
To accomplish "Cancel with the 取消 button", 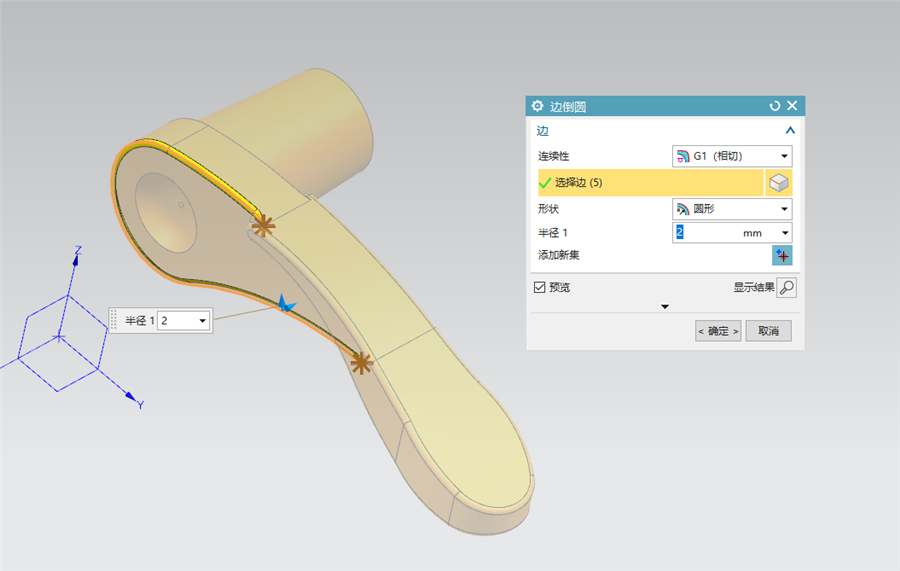I will 768,331.
